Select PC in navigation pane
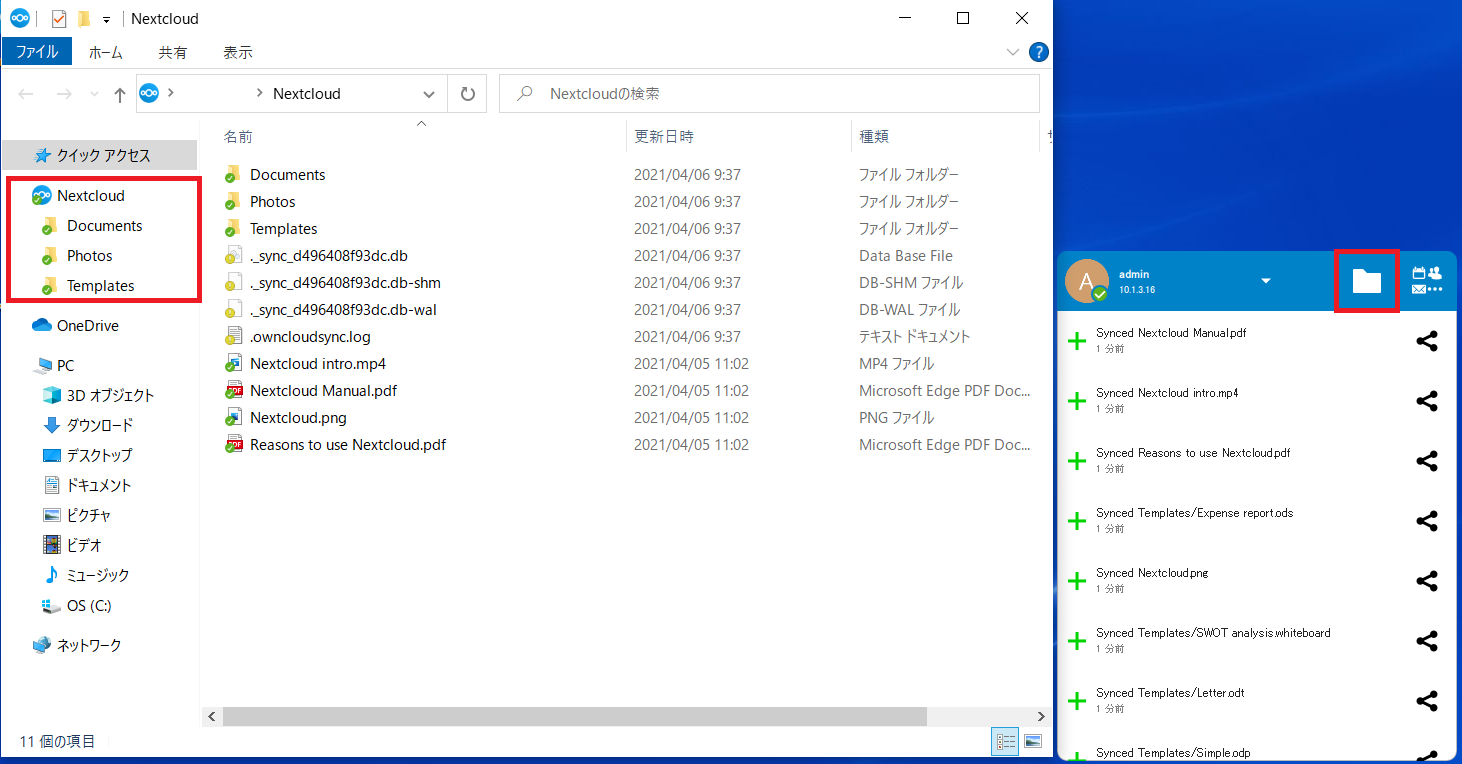The height and width of the screenshot is (764, 1462). coord(65,366)
